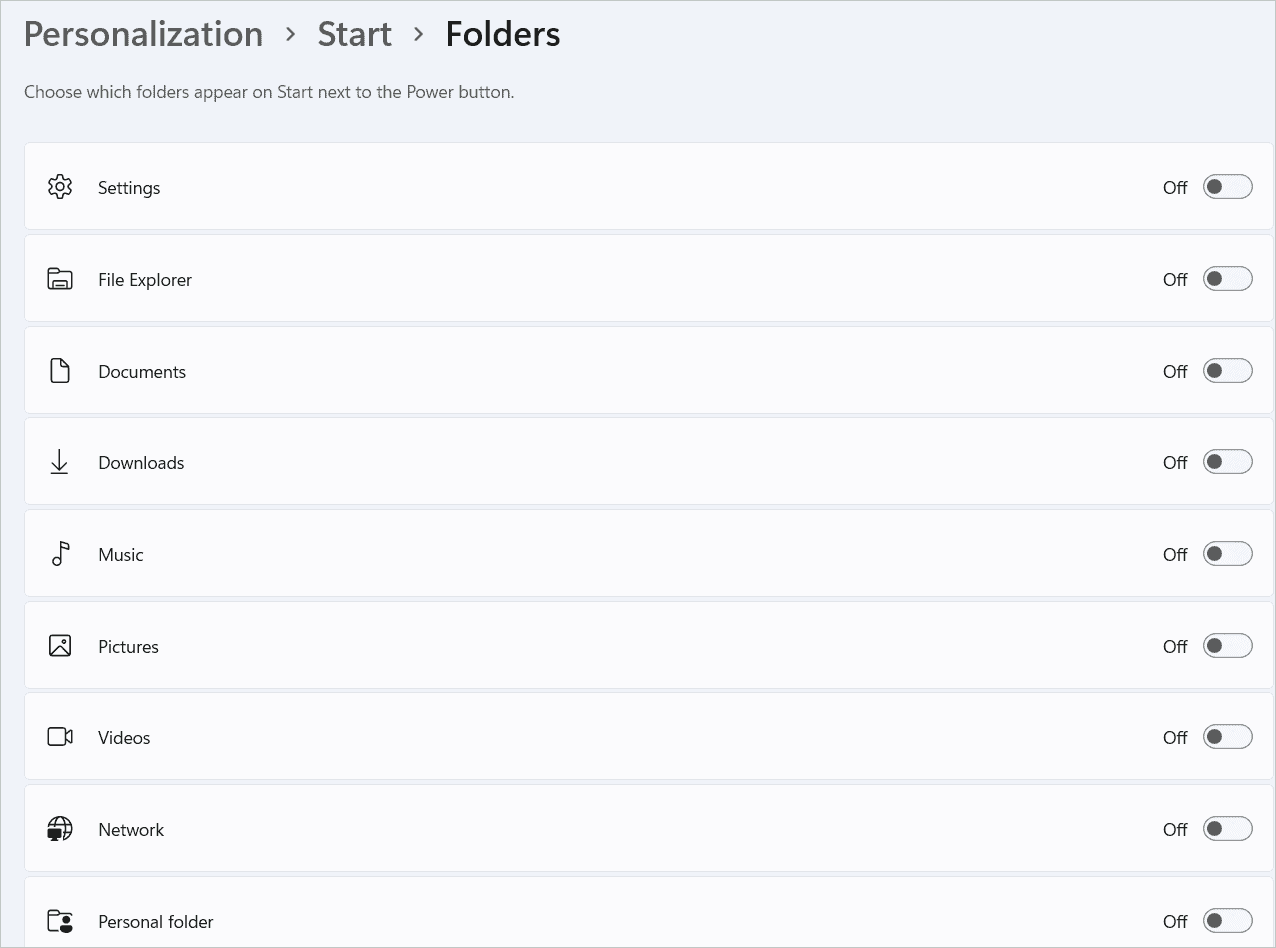Turn on the File Explorer toggle
The height and width of the screenshot is (948, 1276).
coord(1227,279)
